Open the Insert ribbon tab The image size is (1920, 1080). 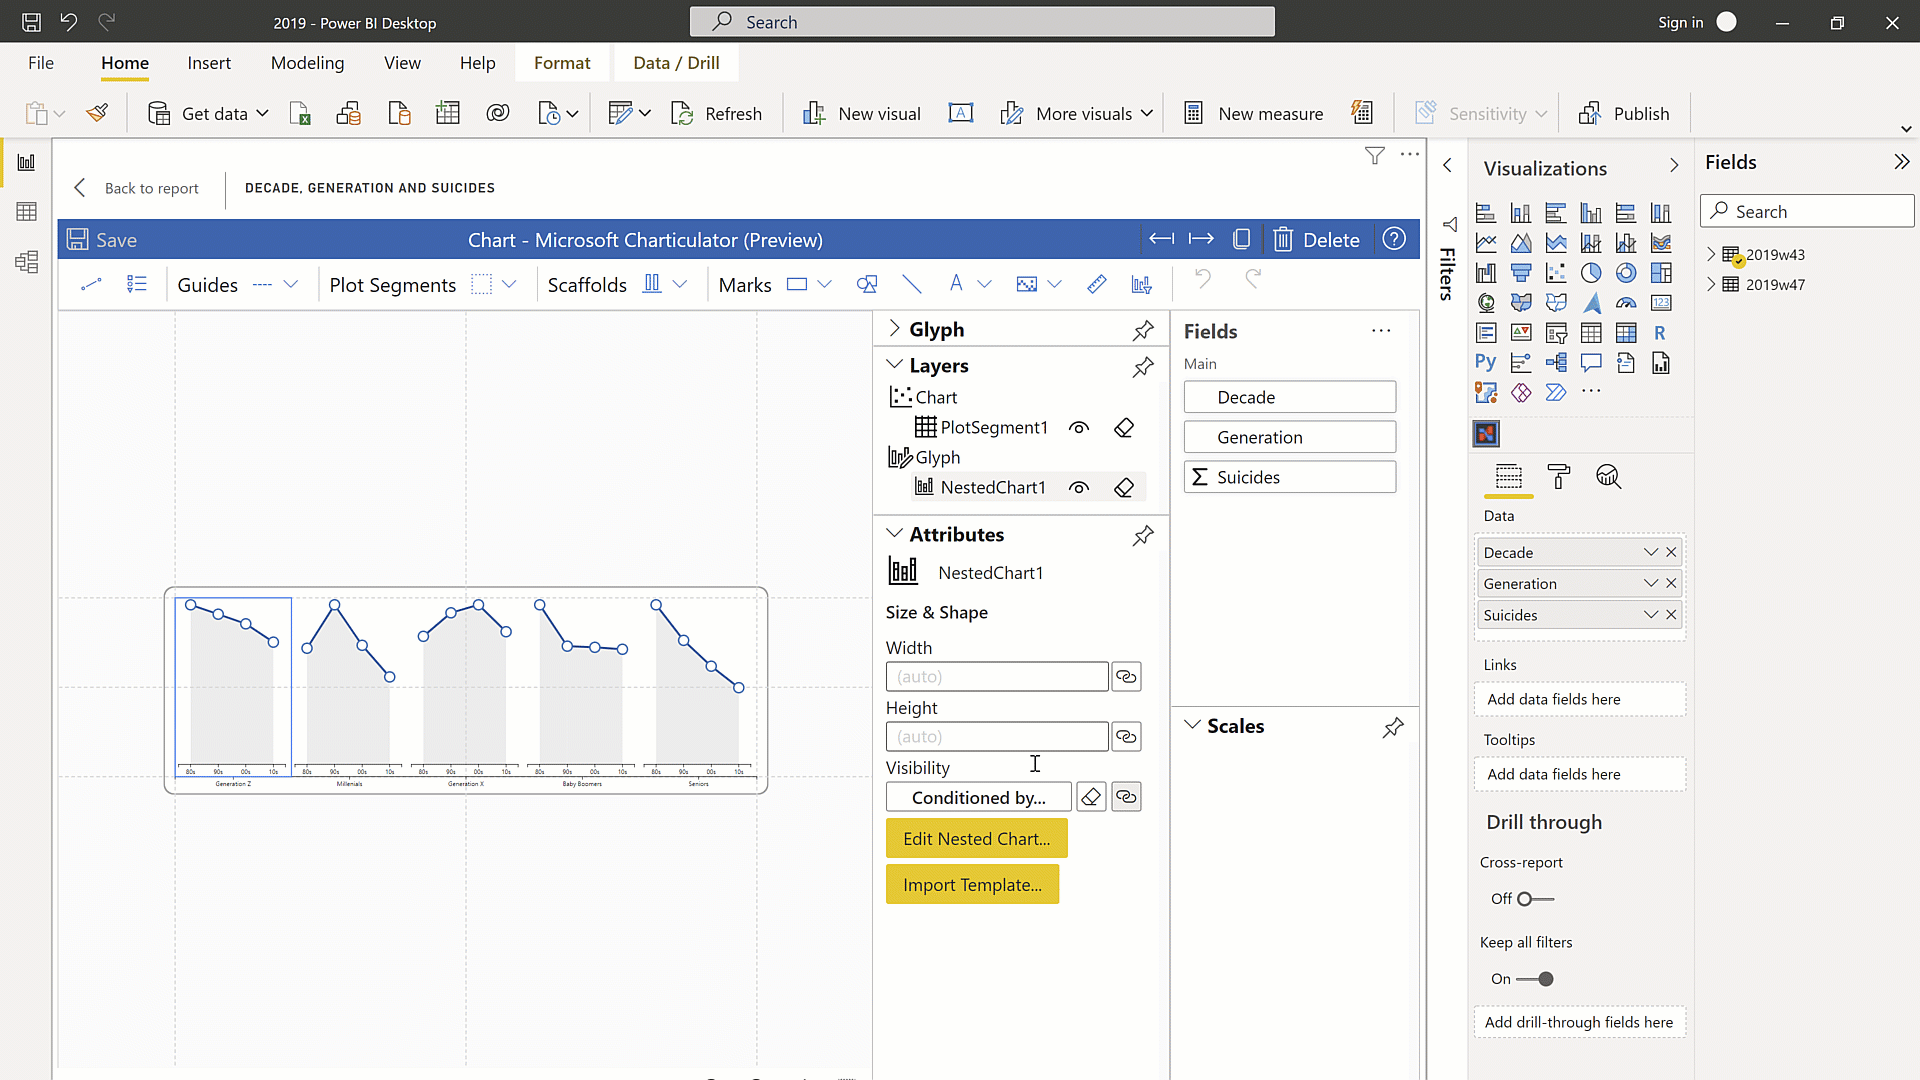pyautogui.click(x=209, y=63)
